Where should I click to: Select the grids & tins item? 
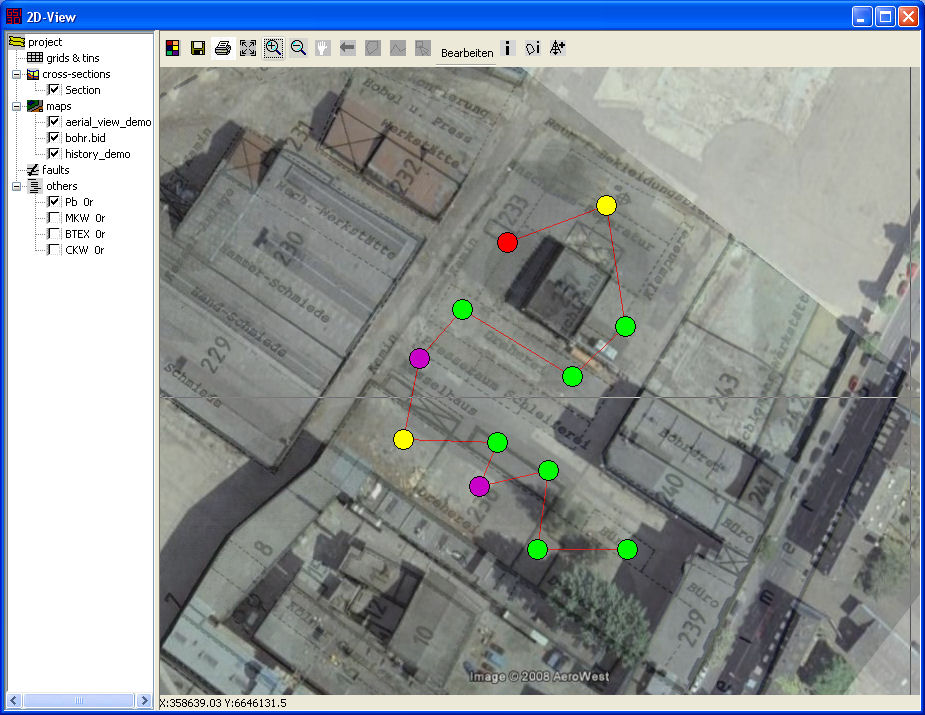tap(73, 58)
